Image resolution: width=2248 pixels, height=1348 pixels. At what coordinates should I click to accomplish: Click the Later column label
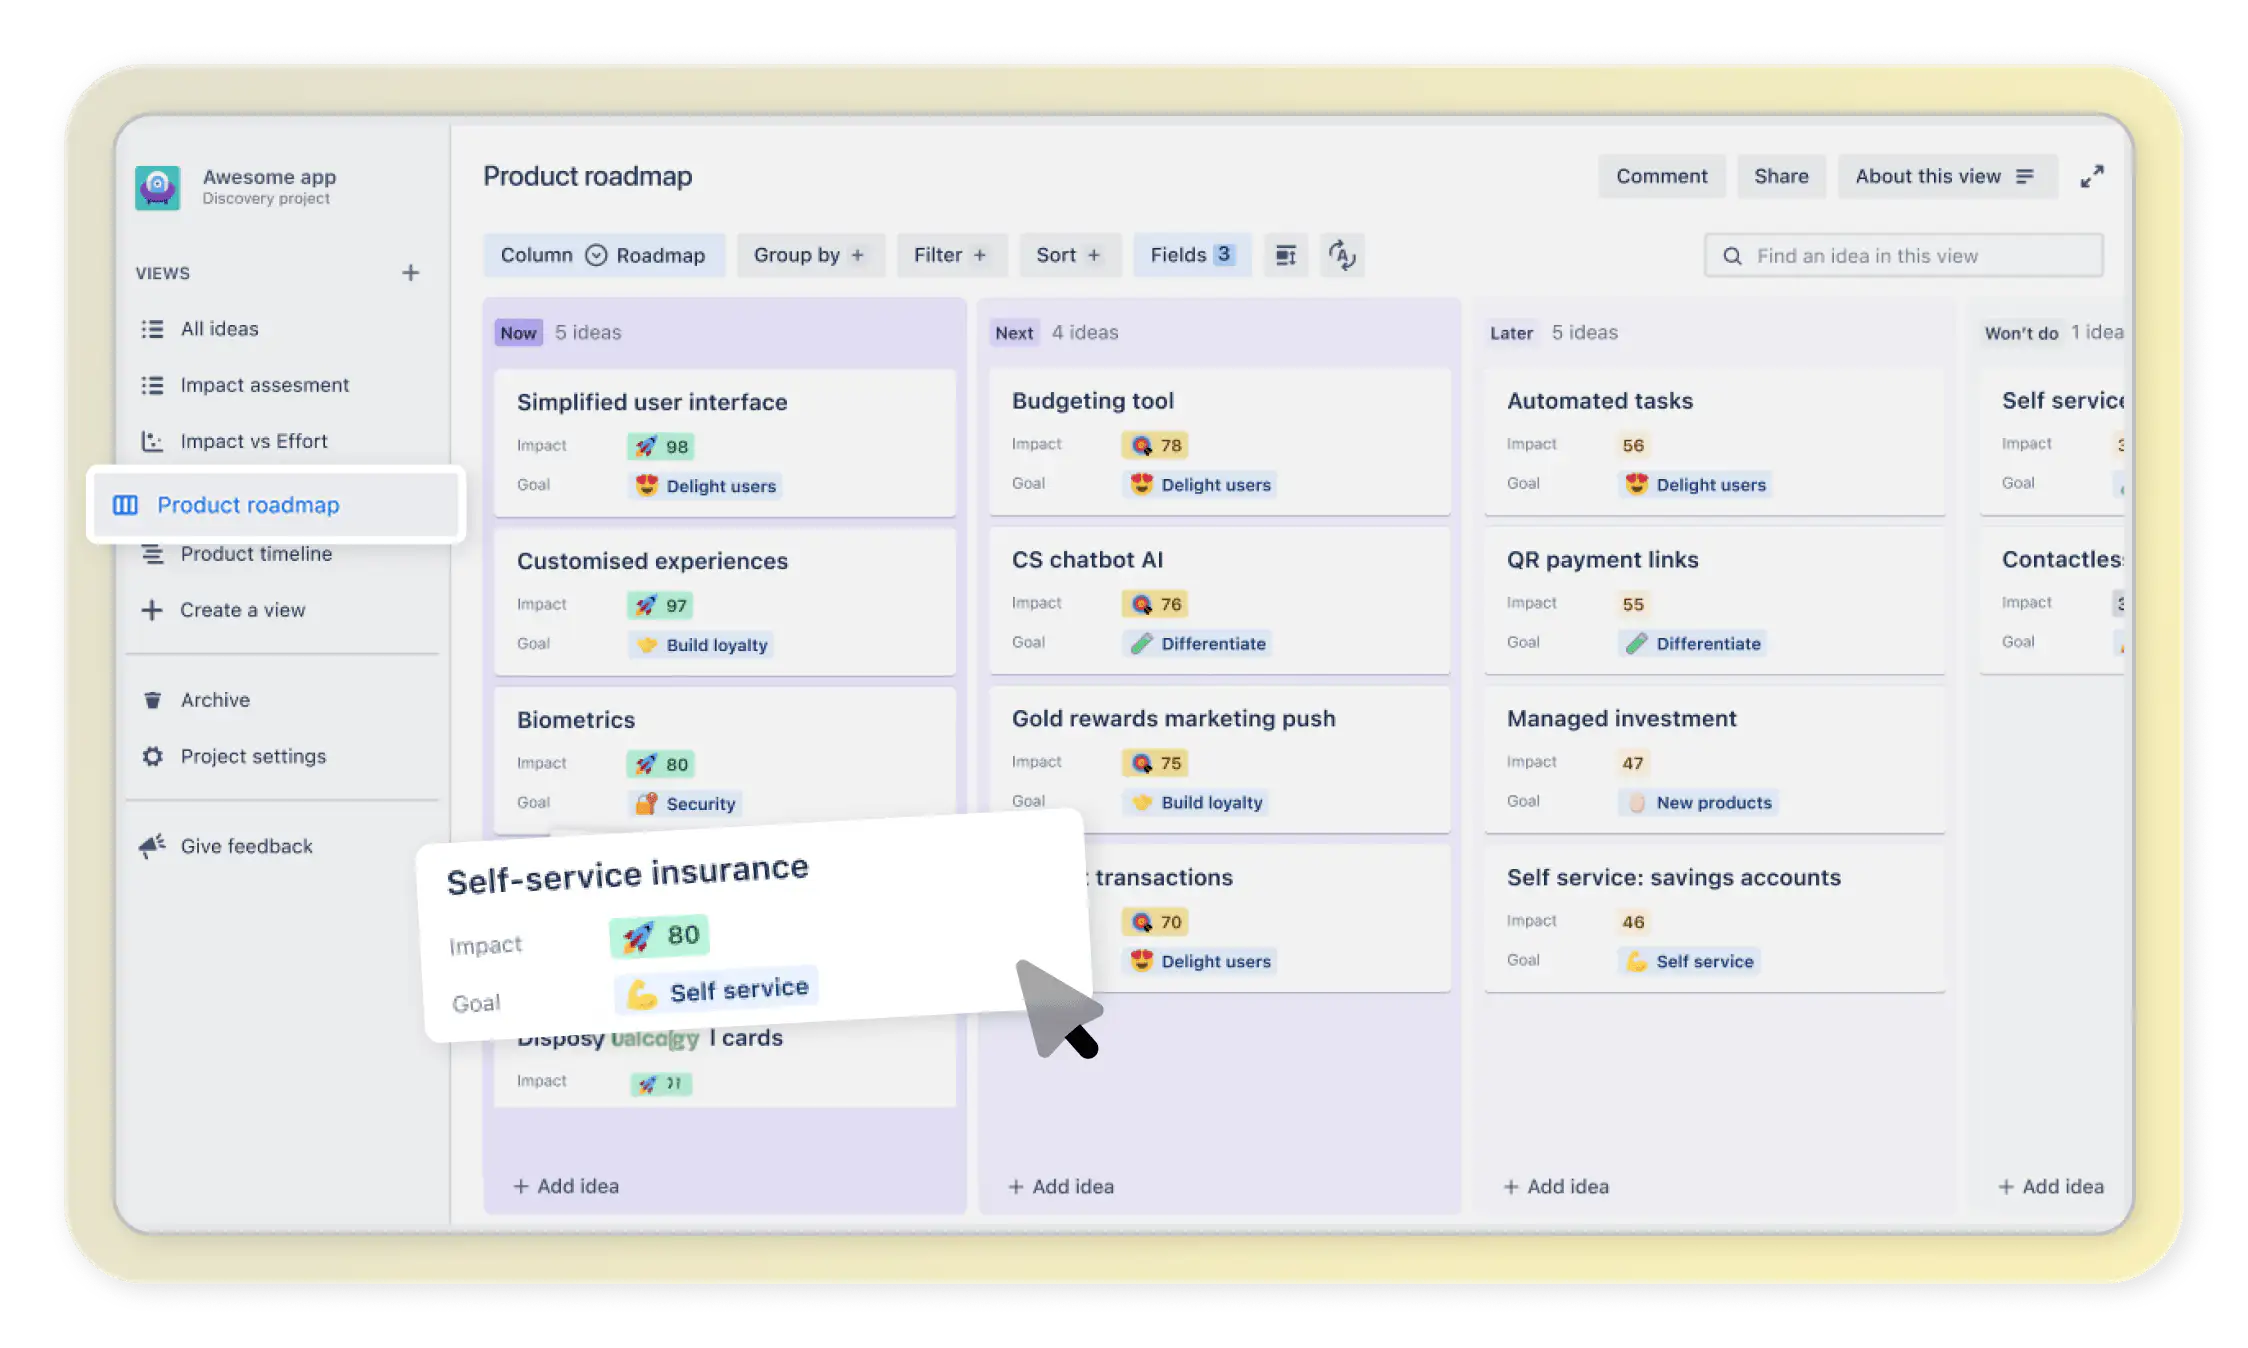coord(1511,333)
